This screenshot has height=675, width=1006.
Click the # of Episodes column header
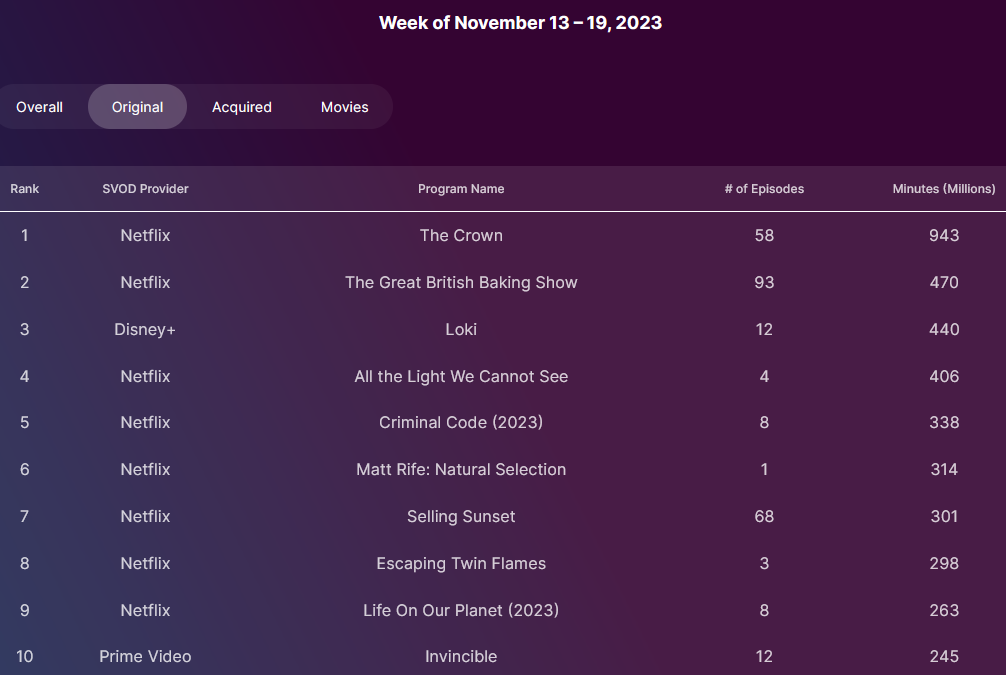tap(764, 189)
